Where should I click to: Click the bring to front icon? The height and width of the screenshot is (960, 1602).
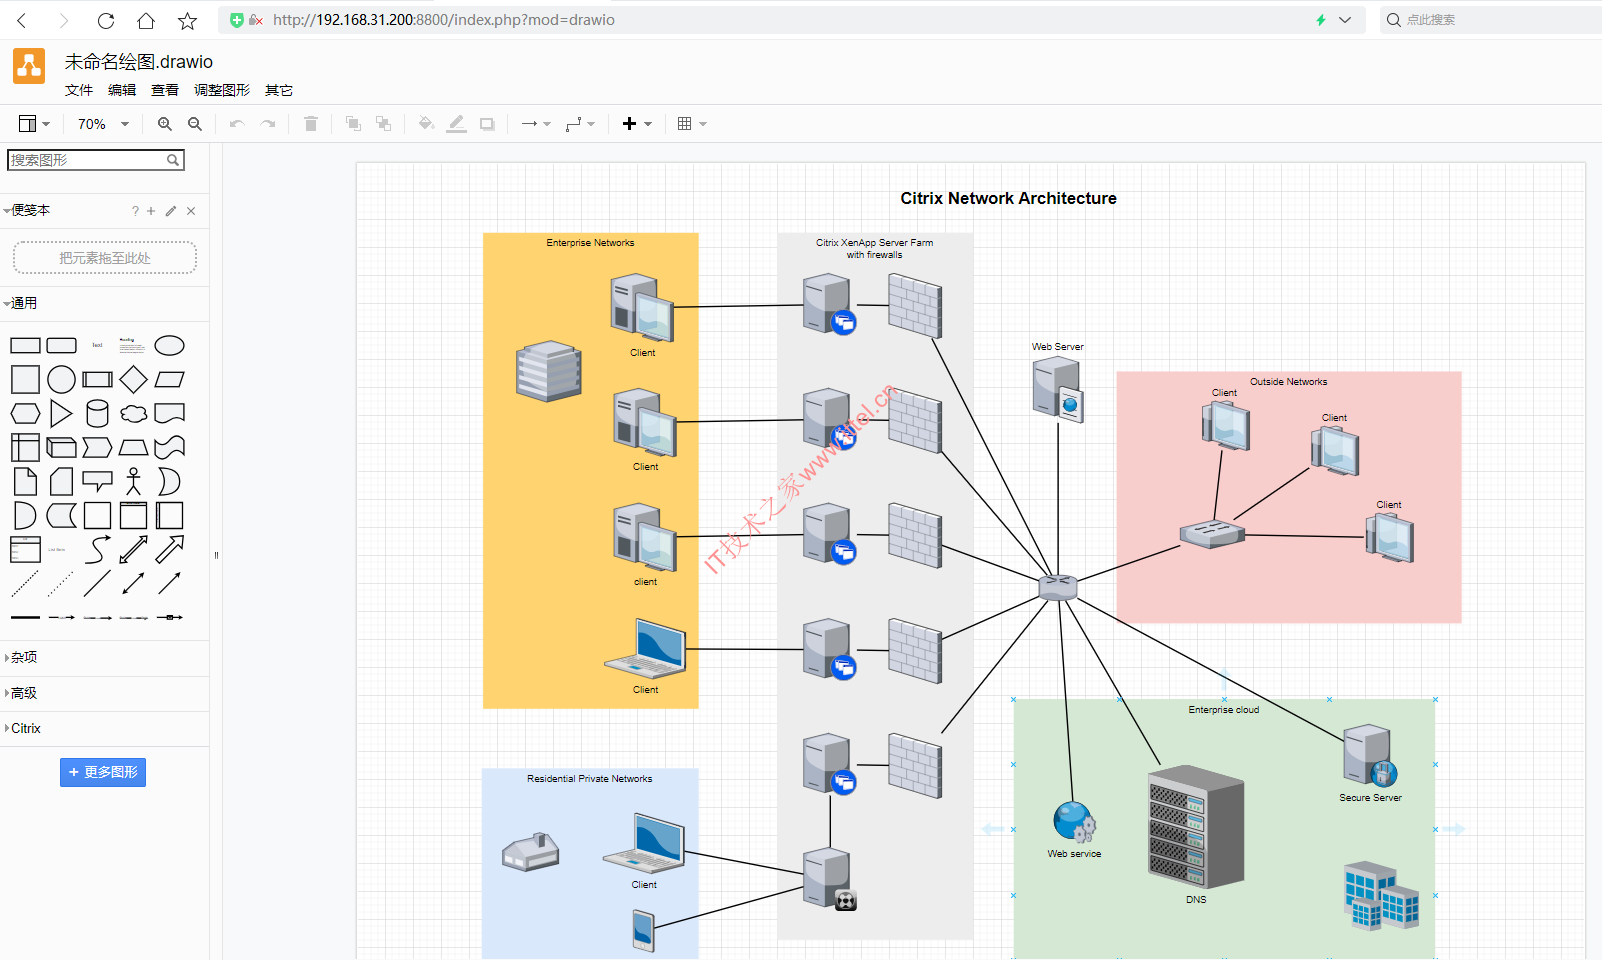pos(353,124)
